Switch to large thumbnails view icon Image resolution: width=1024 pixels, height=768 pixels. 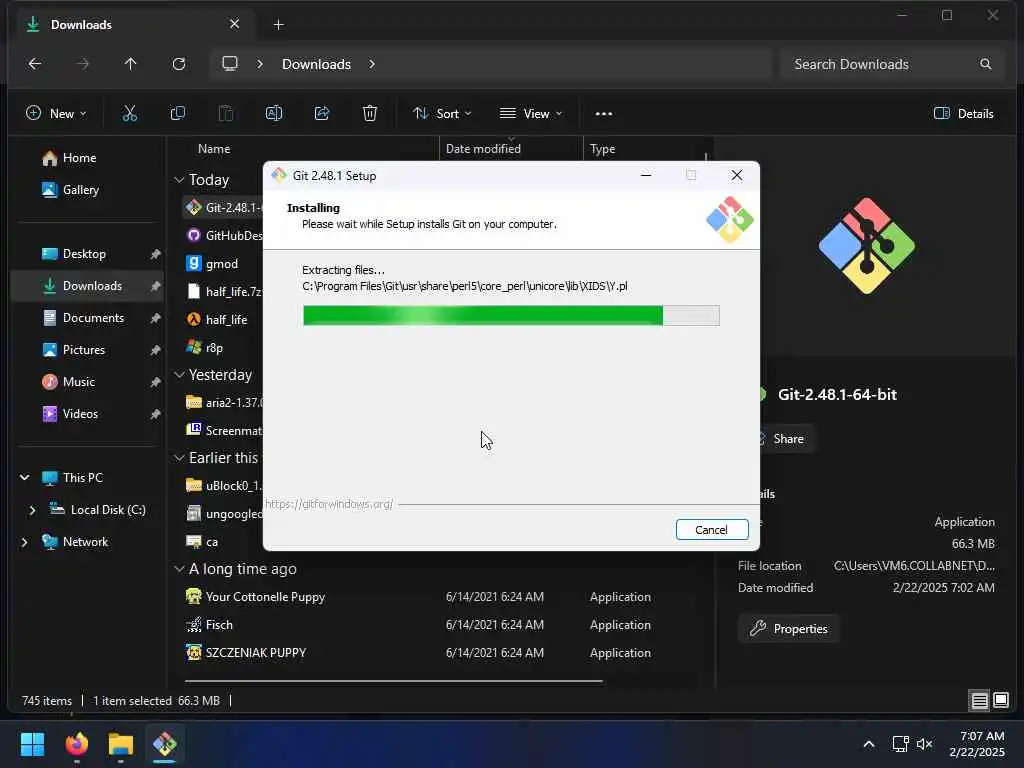tap(1001, 701)
